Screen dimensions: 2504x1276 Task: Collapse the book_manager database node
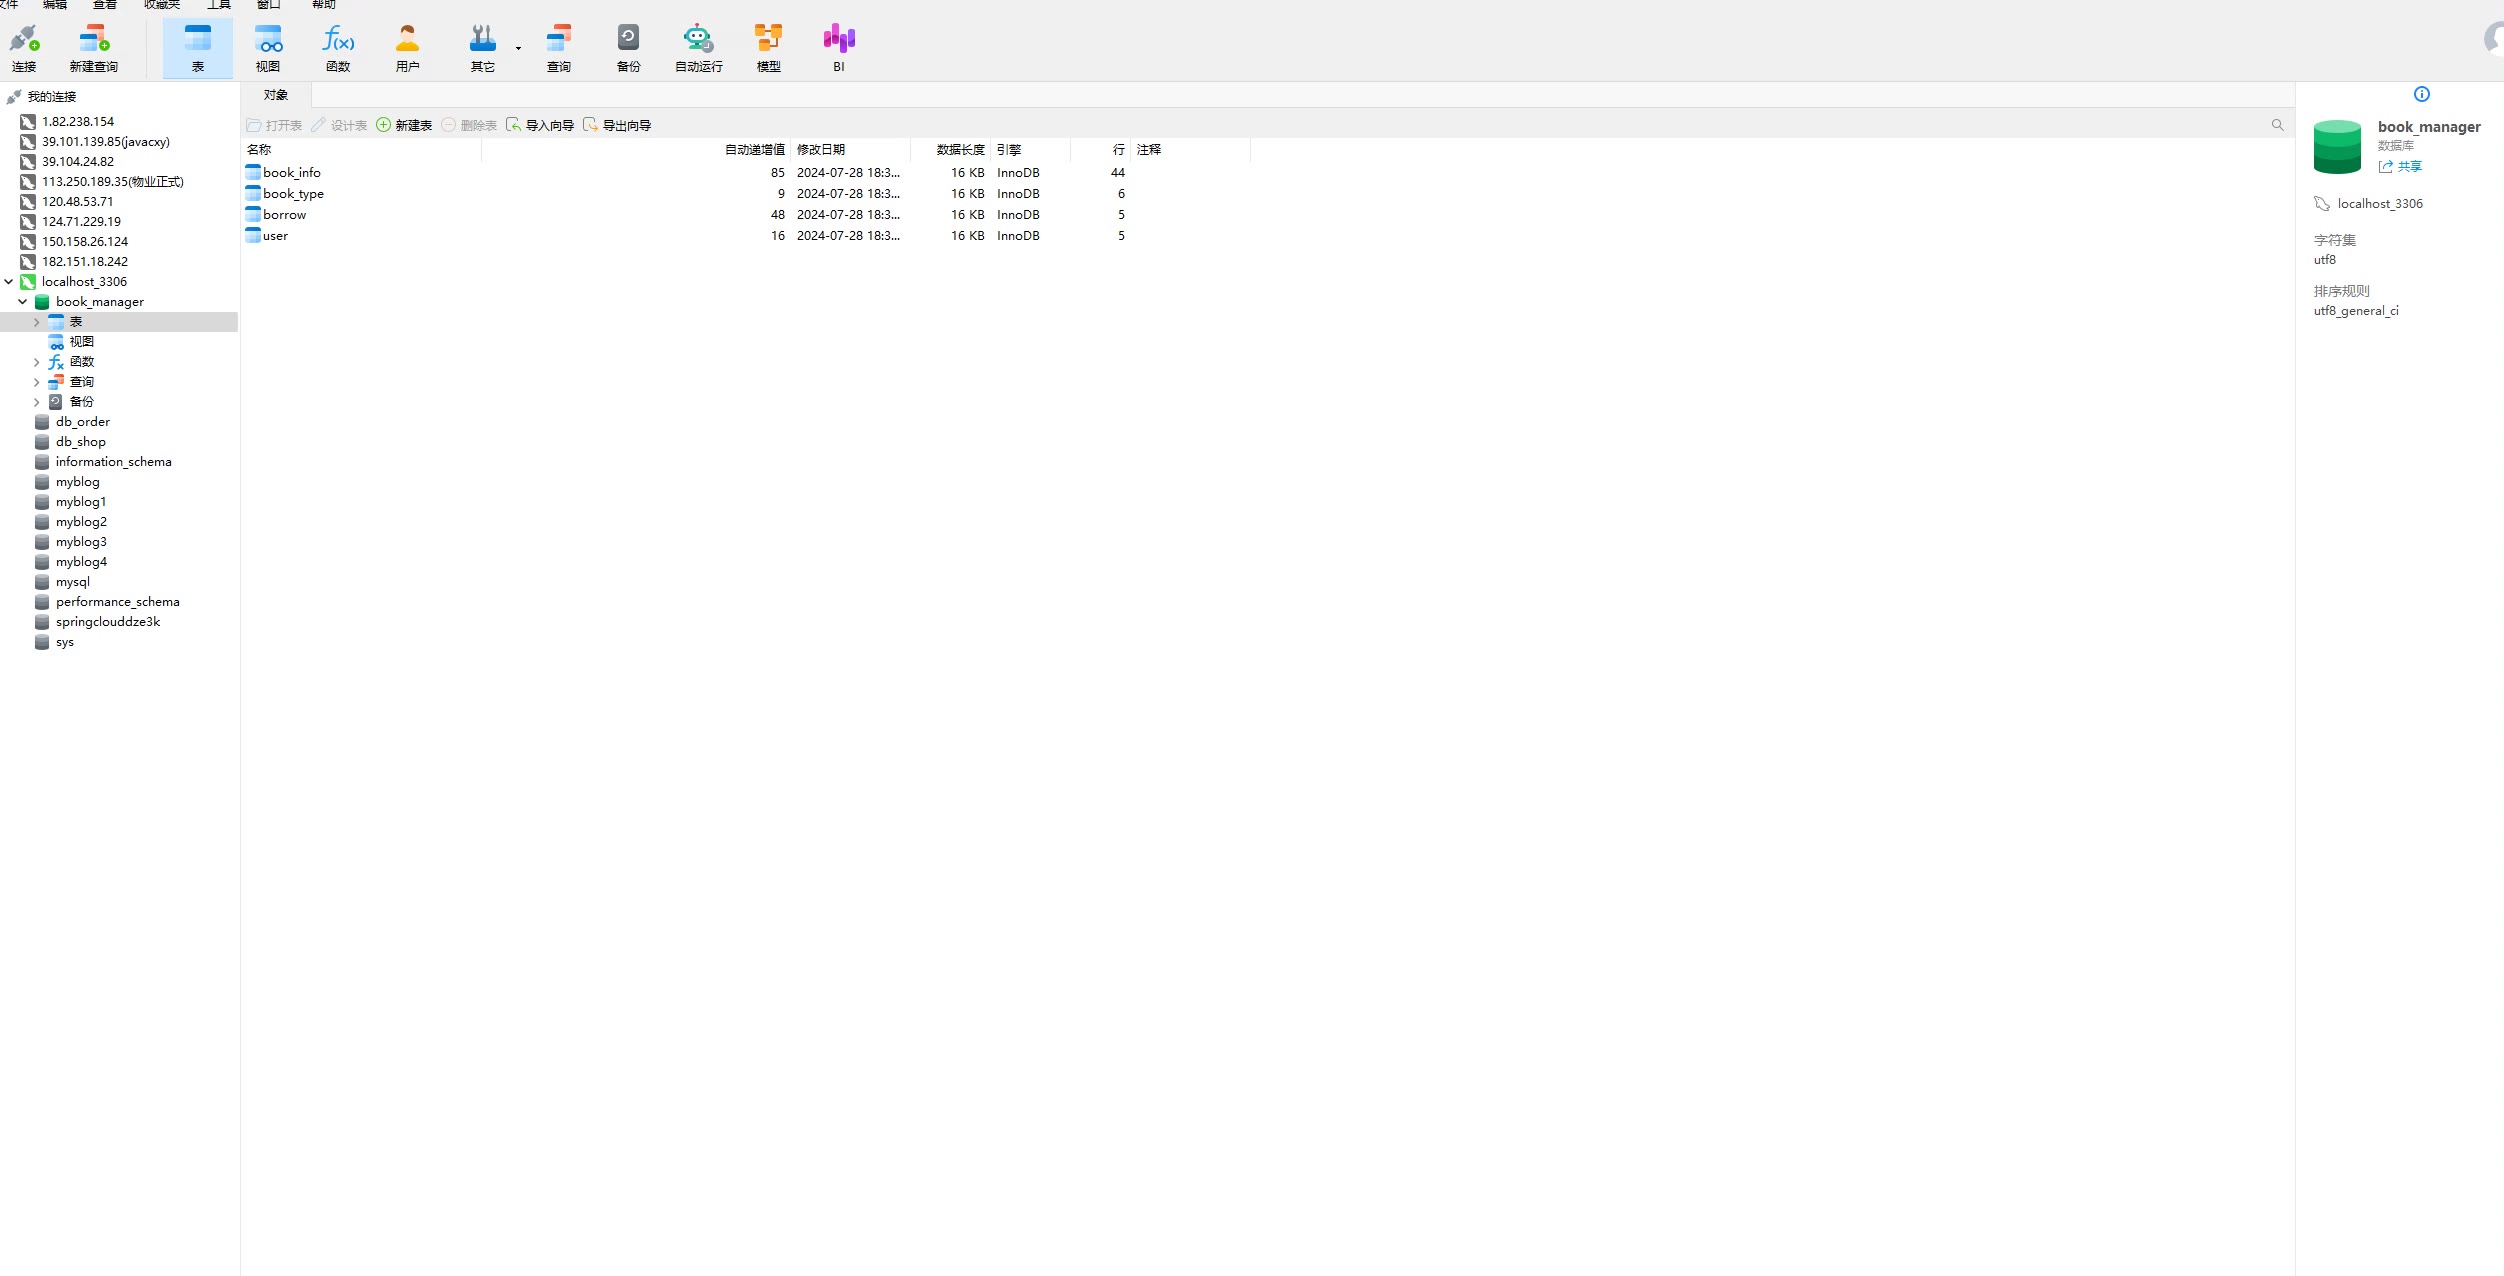pos(23,302)
